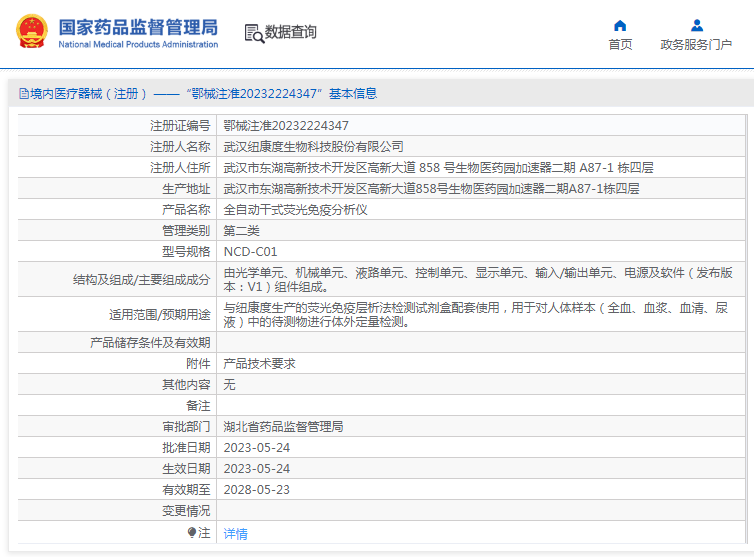
Task: Select the 生效日期 value 2023-05-24
Action: click(x=257, y=469)
